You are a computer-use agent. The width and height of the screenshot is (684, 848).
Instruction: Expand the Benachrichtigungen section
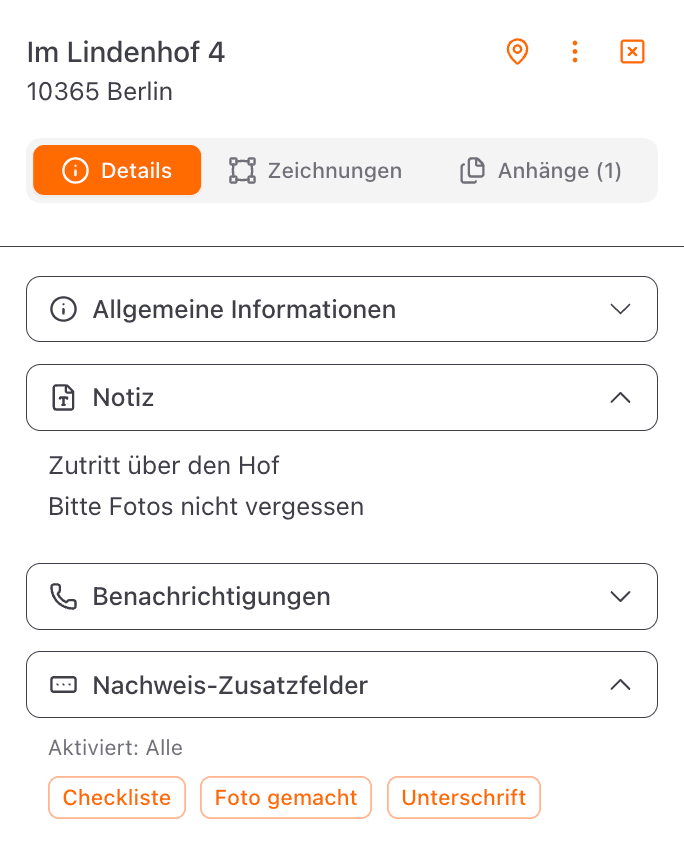click(621, 596)
